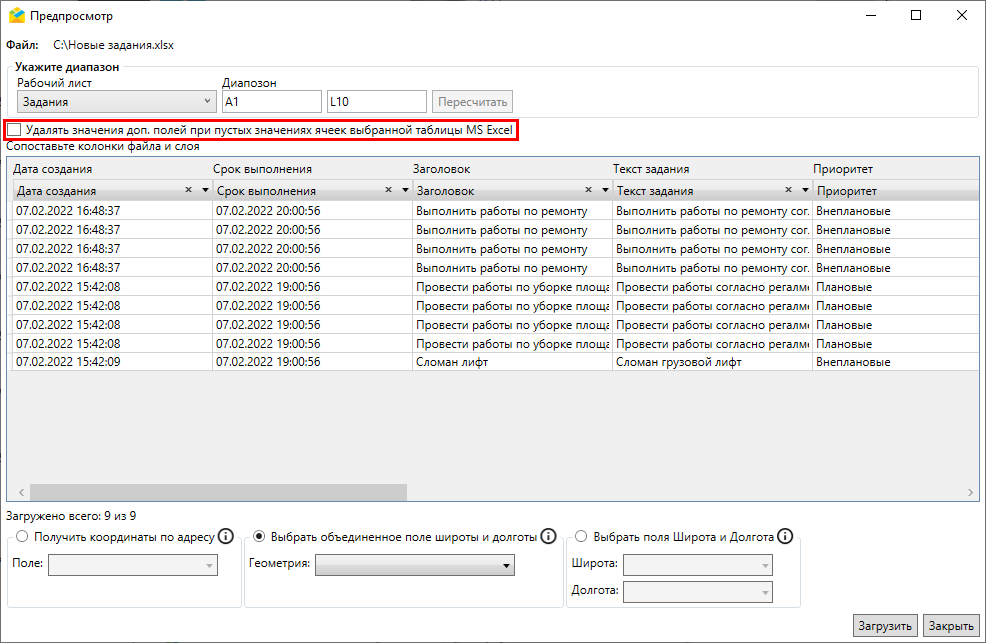The width and height of the screenshot is (986, 643).
Task: Click the horizontal scrollbar thumb under the table
Action: coord(218,492)
